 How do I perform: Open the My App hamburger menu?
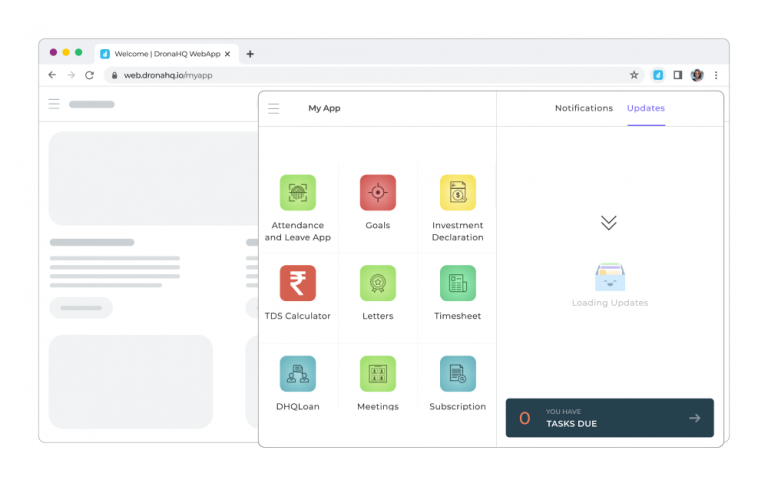pyautogui.click(x=273, y=108)
